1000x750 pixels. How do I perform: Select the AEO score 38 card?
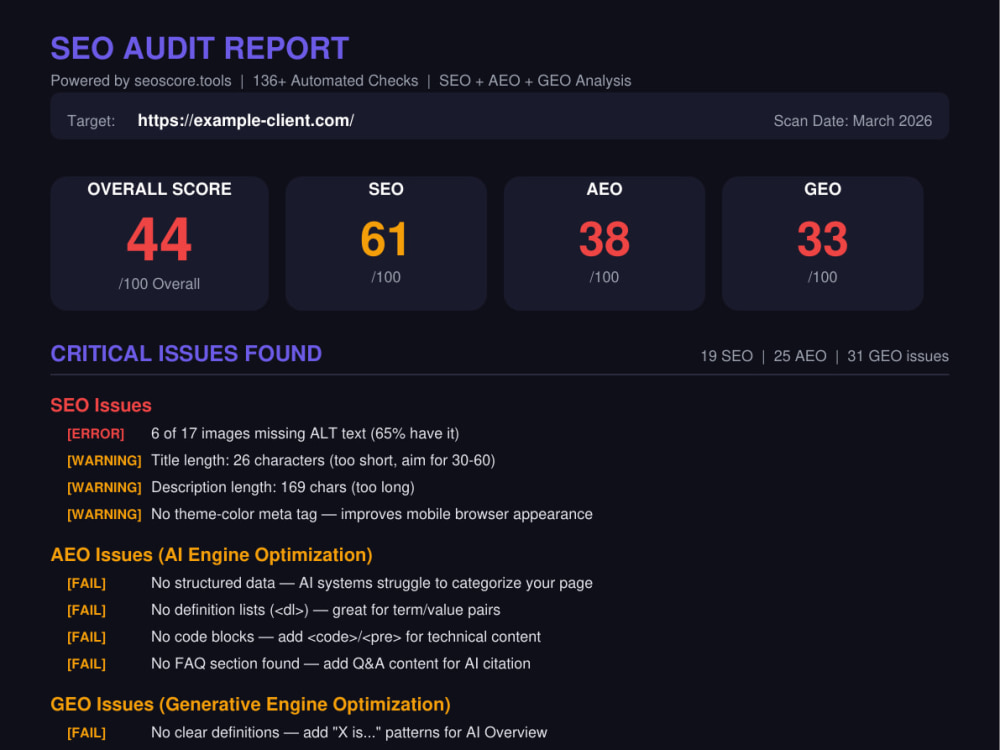tap(604, 244)
